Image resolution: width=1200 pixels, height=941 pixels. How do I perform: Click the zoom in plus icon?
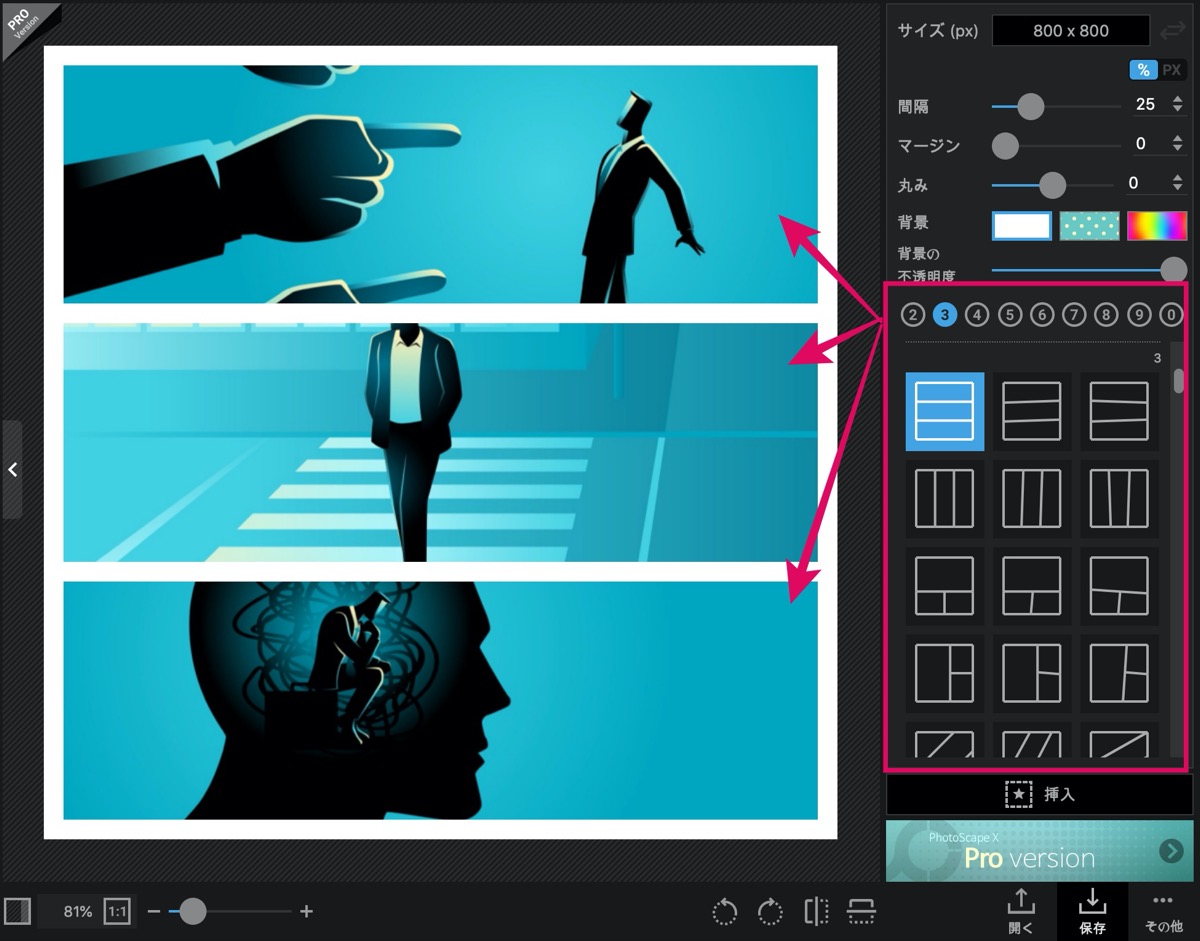coord(307,911)
